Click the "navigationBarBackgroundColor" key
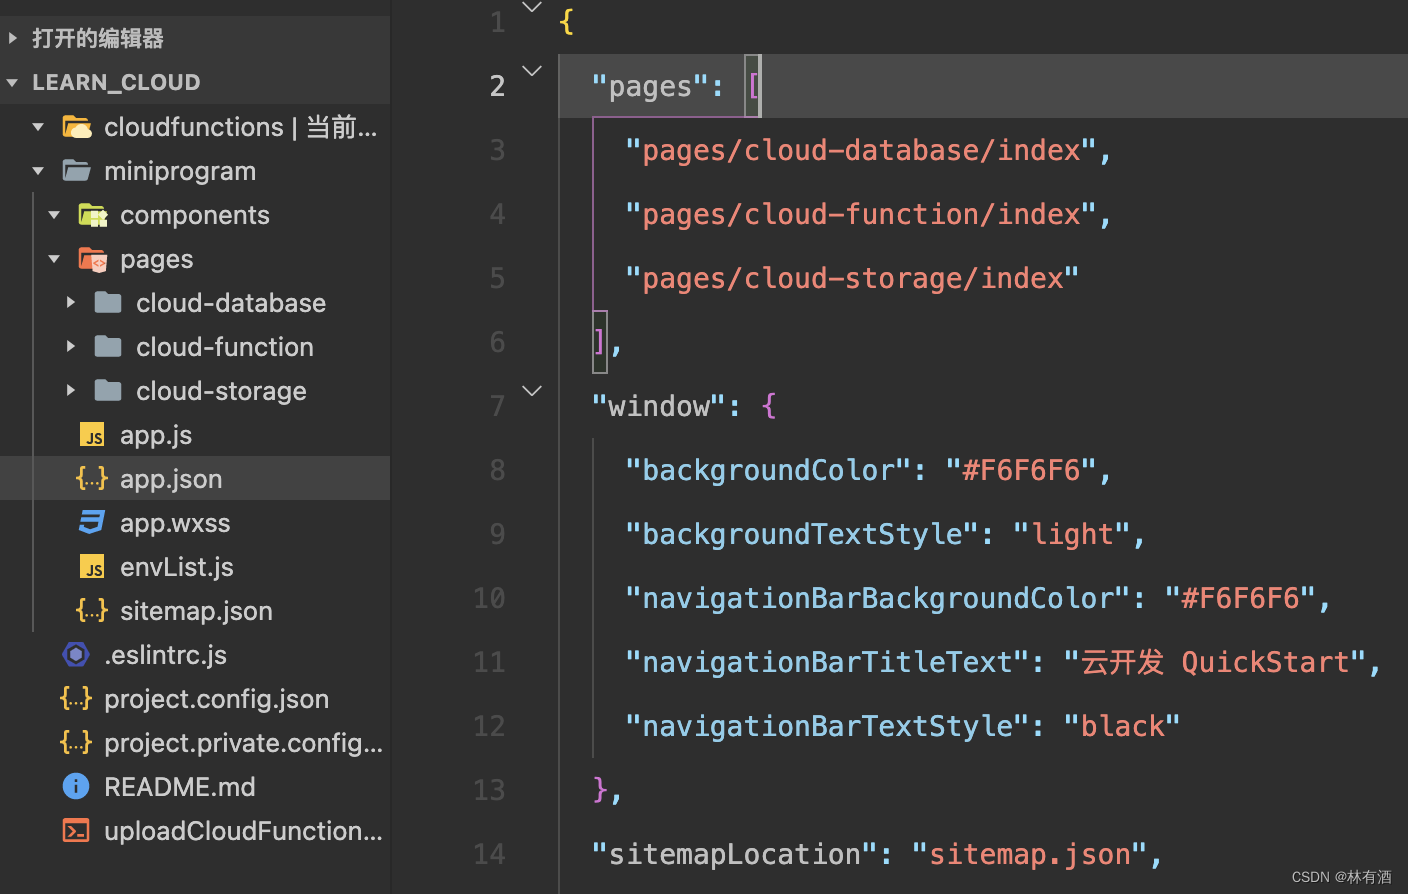 coord(878,599)
